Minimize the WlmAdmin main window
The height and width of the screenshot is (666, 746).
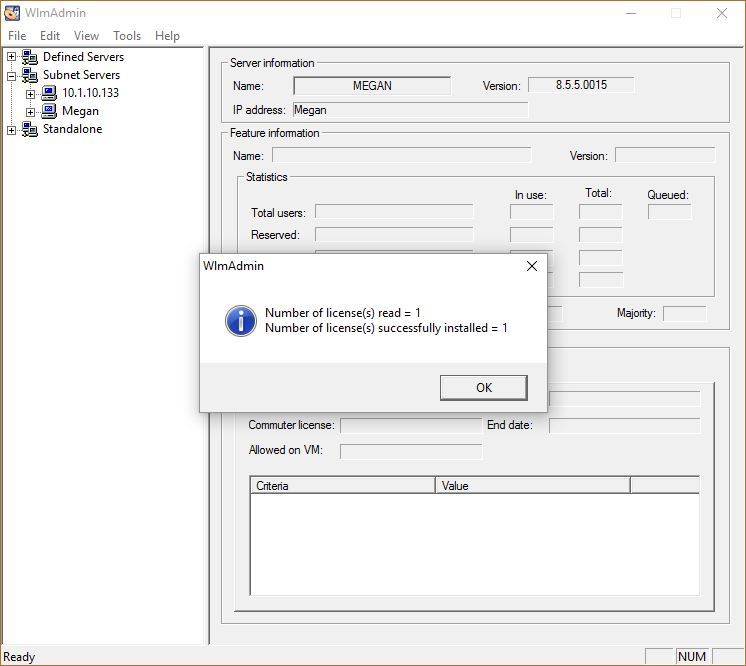(631, 13)
